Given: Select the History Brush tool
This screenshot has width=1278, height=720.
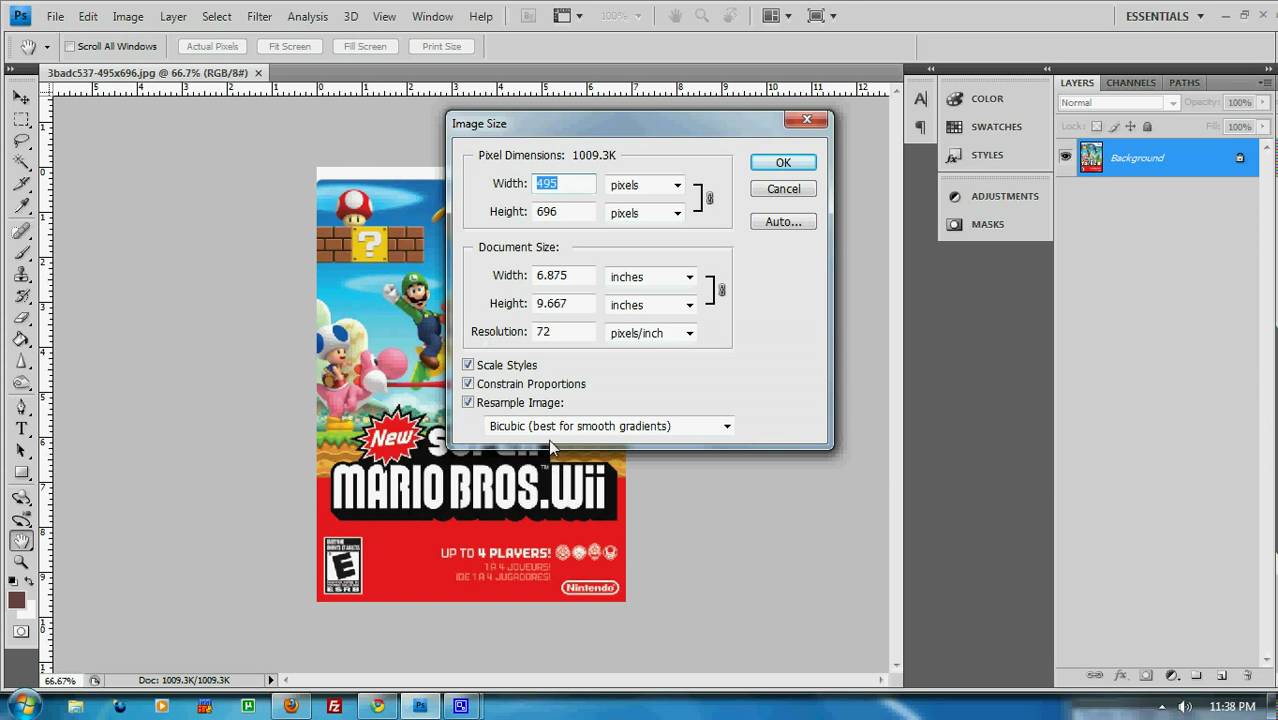Looking at the screenshot, I should click(21, 297).
